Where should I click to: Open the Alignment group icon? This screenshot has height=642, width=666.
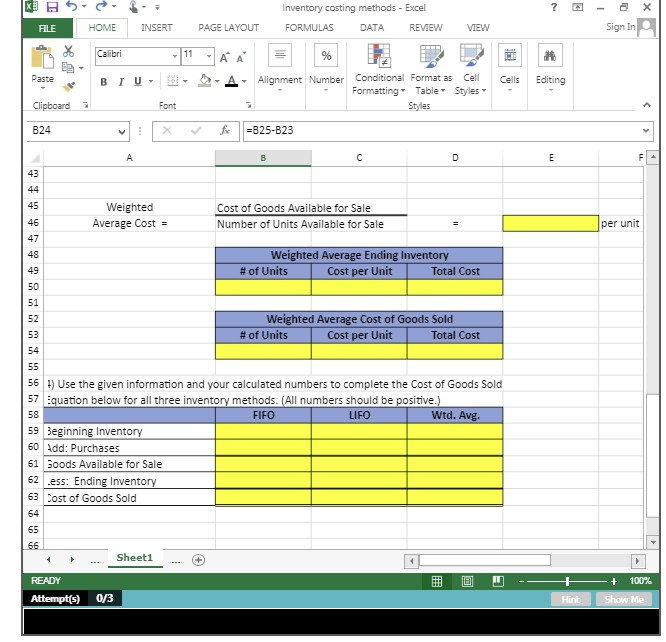click(280, 55)
